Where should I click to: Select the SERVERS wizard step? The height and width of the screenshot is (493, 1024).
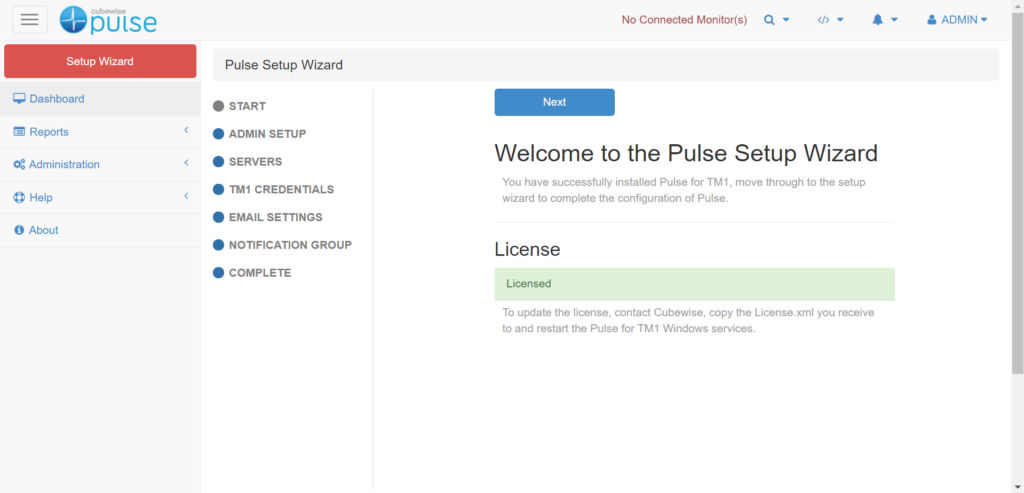[x=255, y=162]
